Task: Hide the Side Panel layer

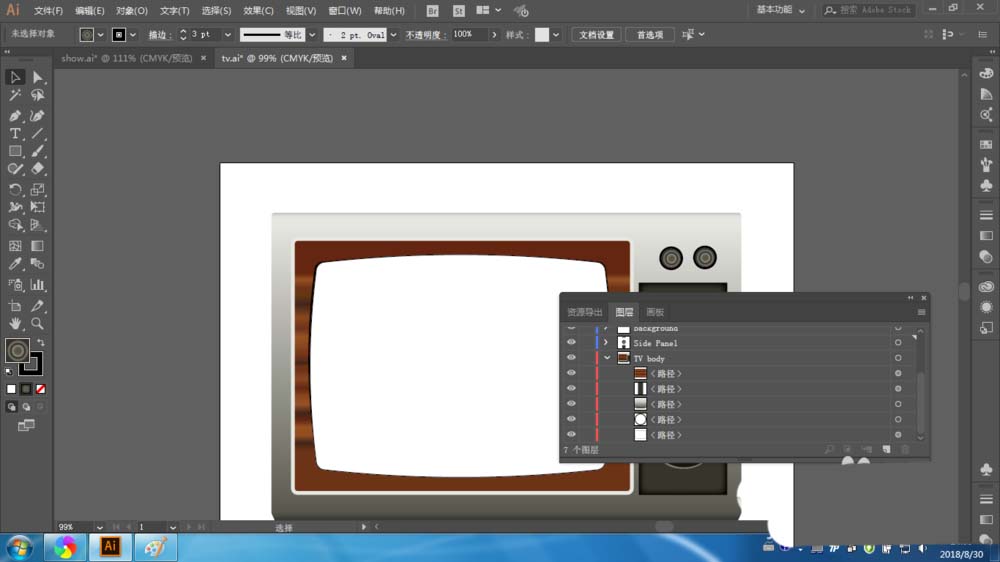Action: 571,343
